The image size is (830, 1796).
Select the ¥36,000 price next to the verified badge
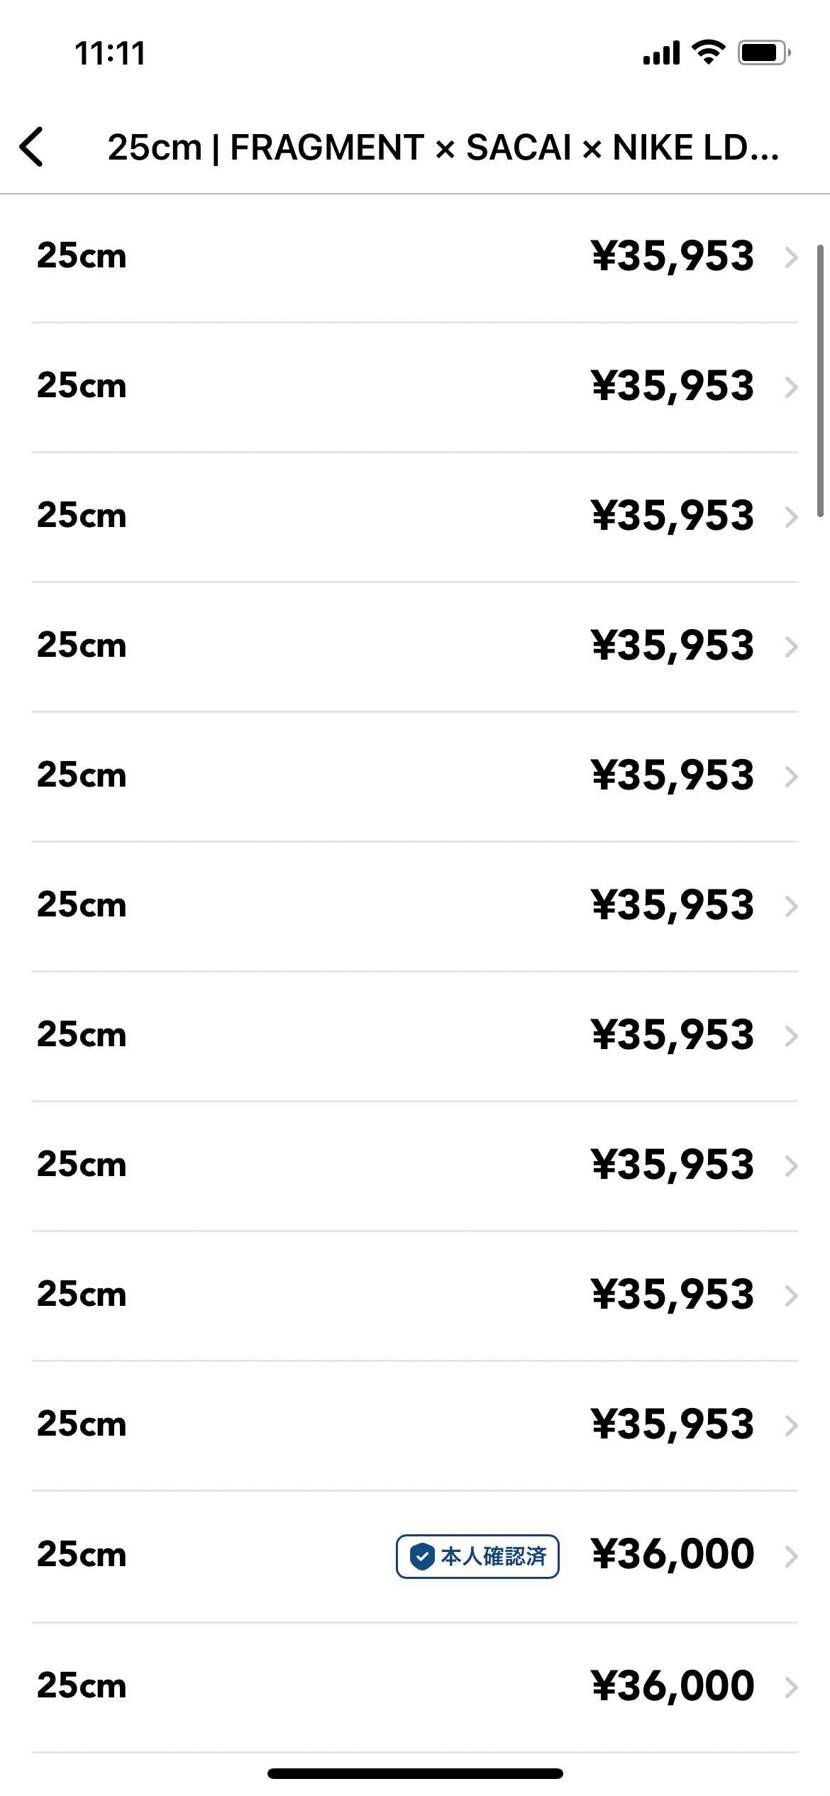pos(672,1554)
